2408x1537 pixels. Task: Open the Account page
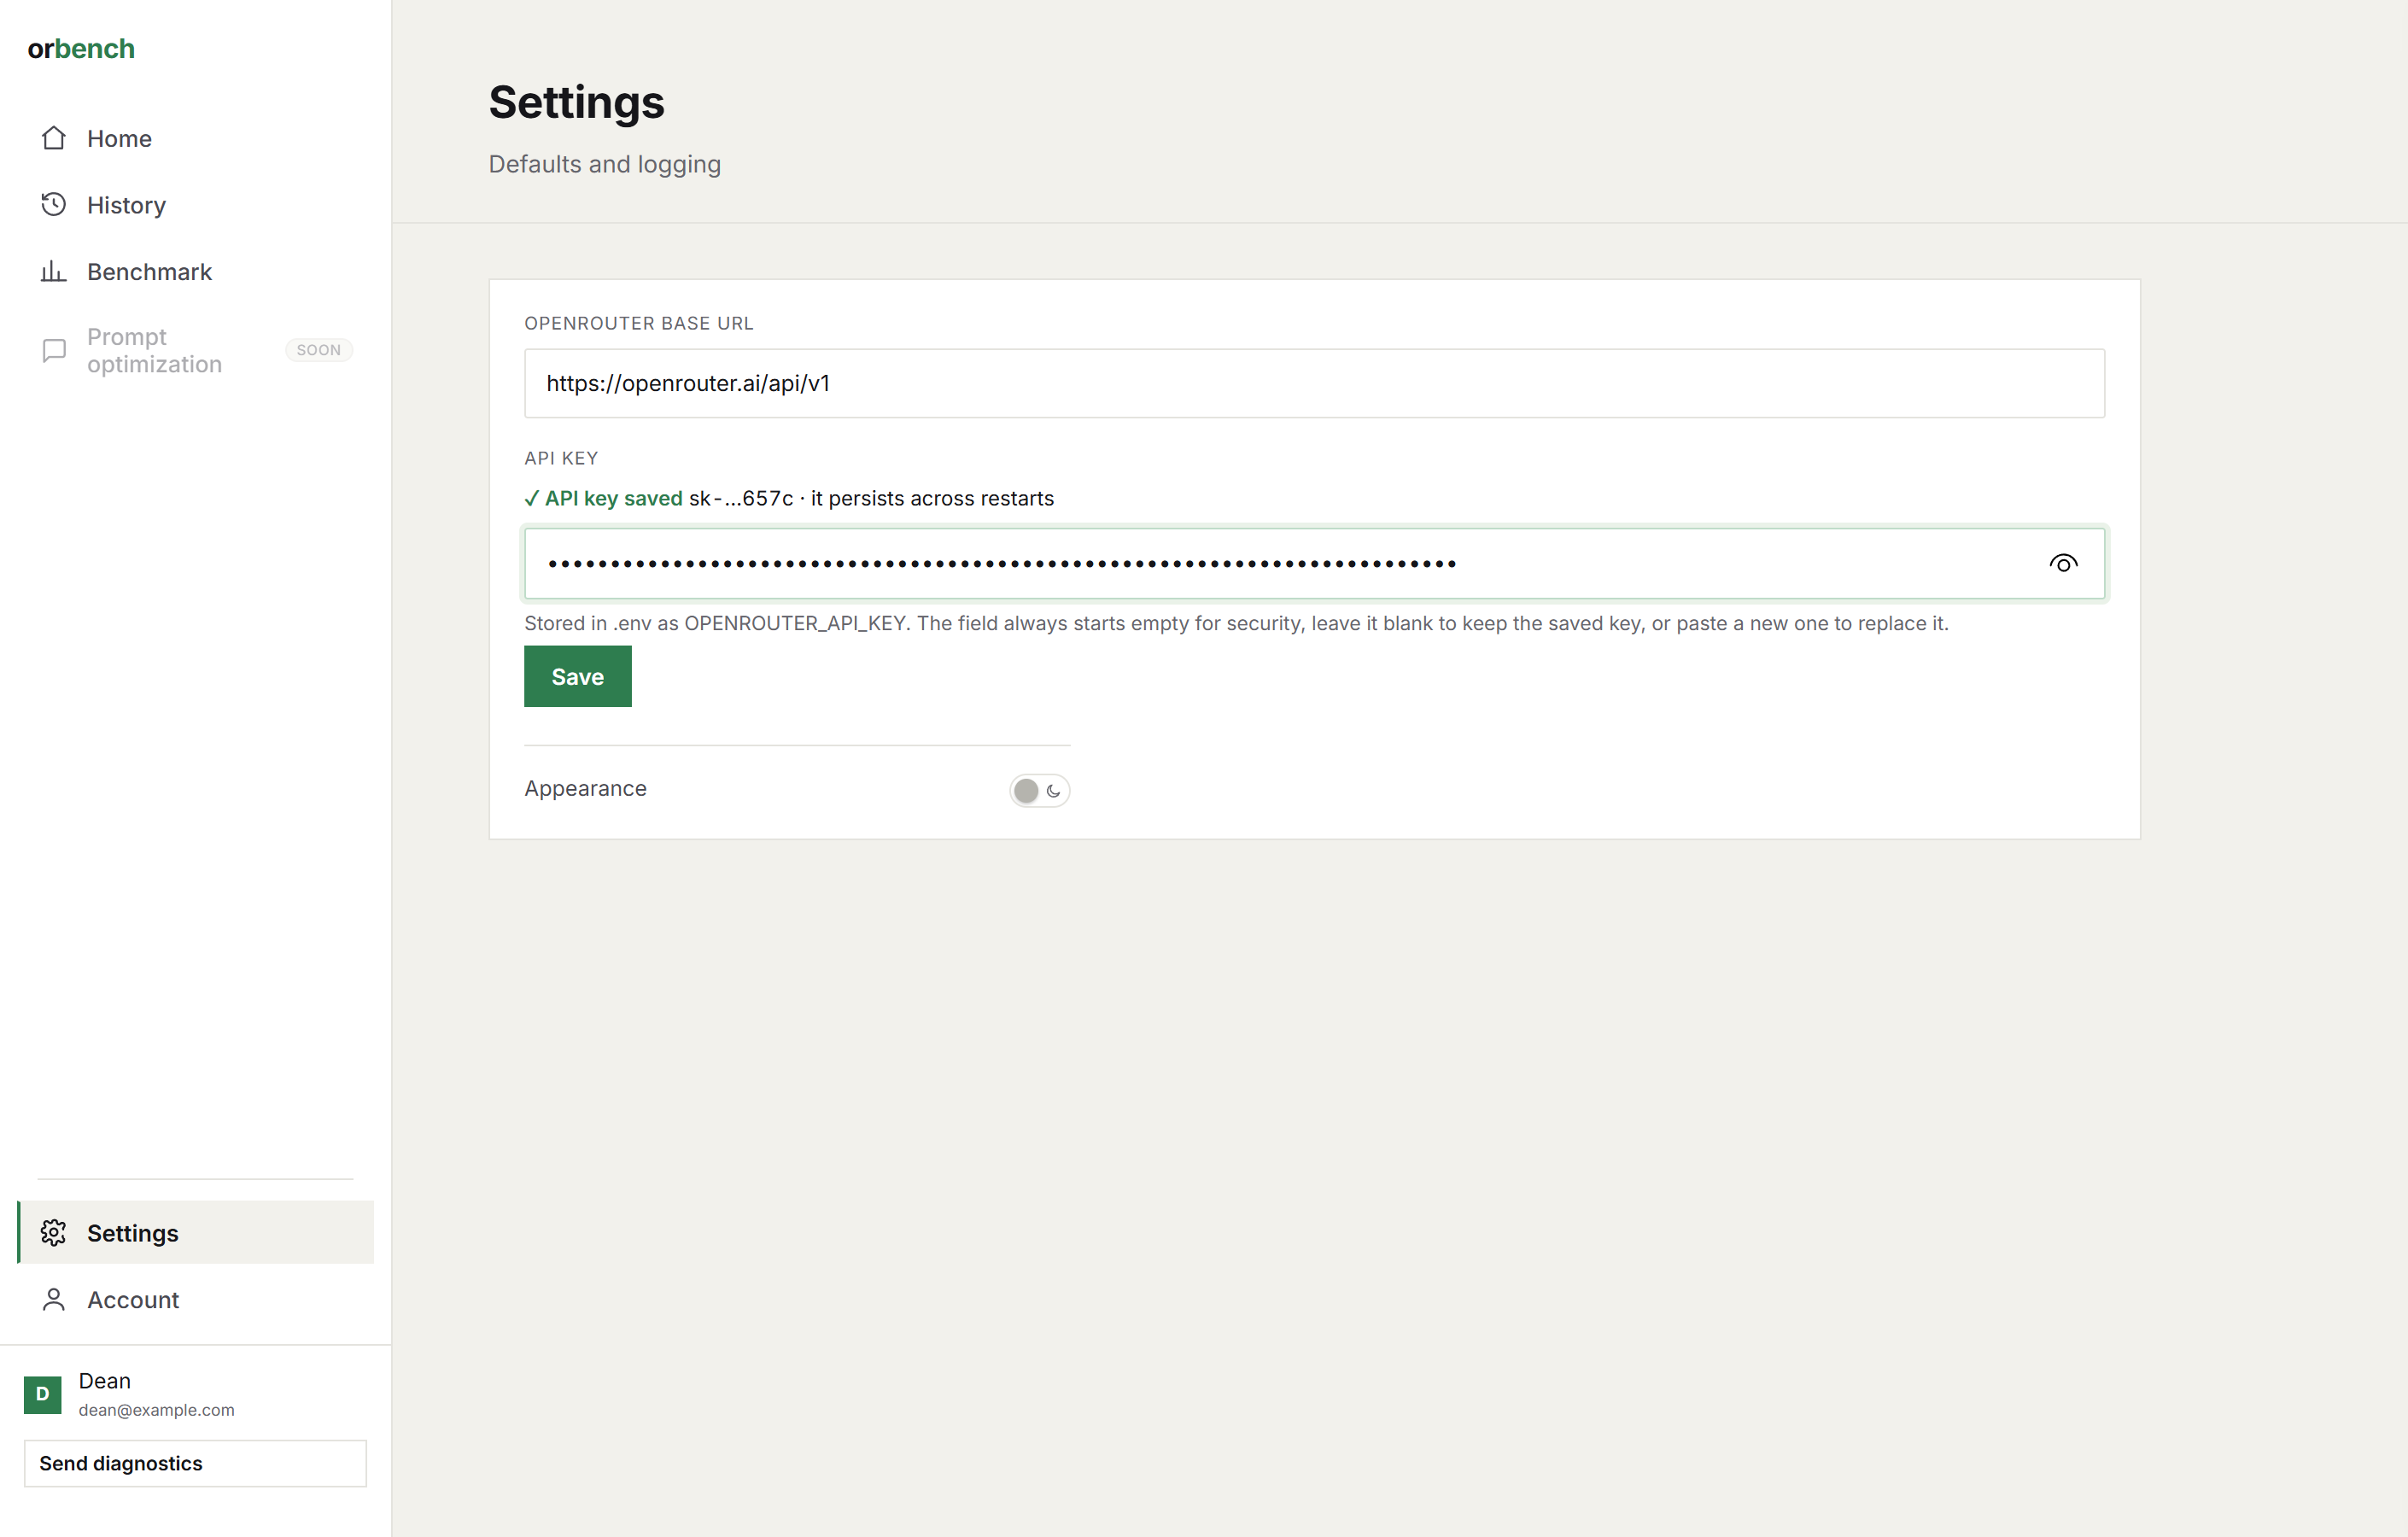tap(196, 1299)
